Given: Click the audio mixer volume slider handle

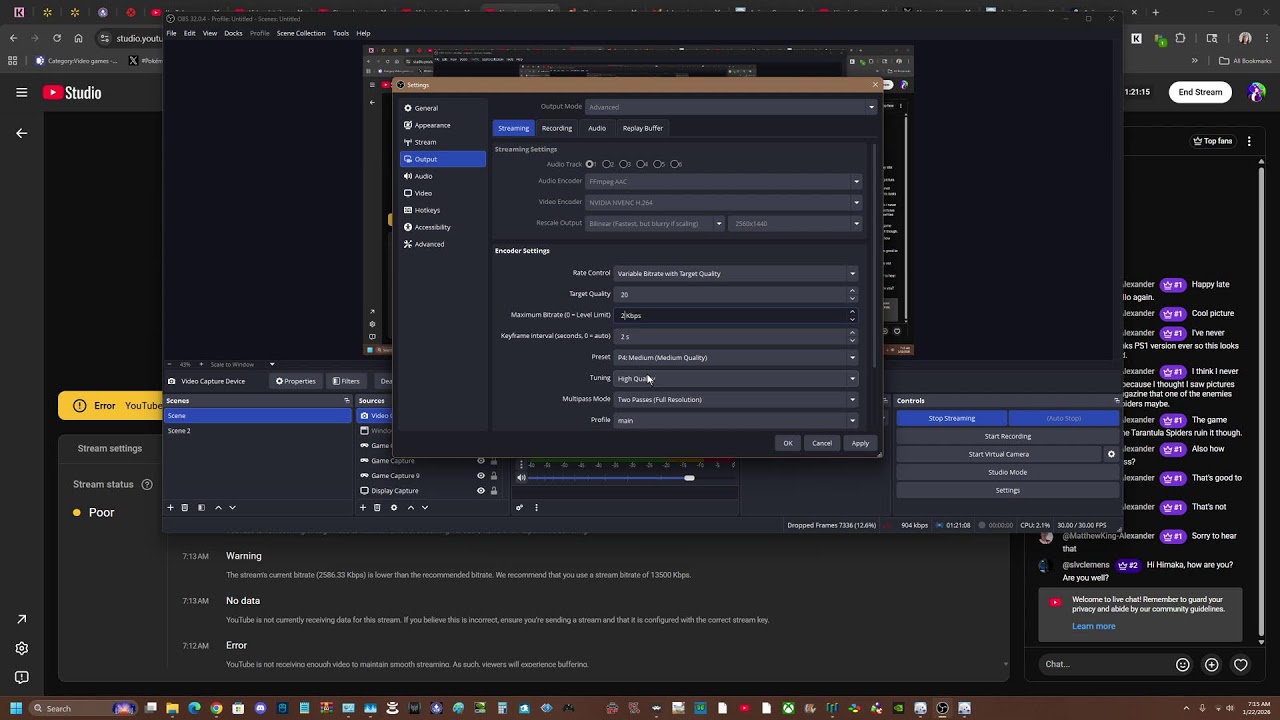Looking at the screenshot, I should click(689, 478).
